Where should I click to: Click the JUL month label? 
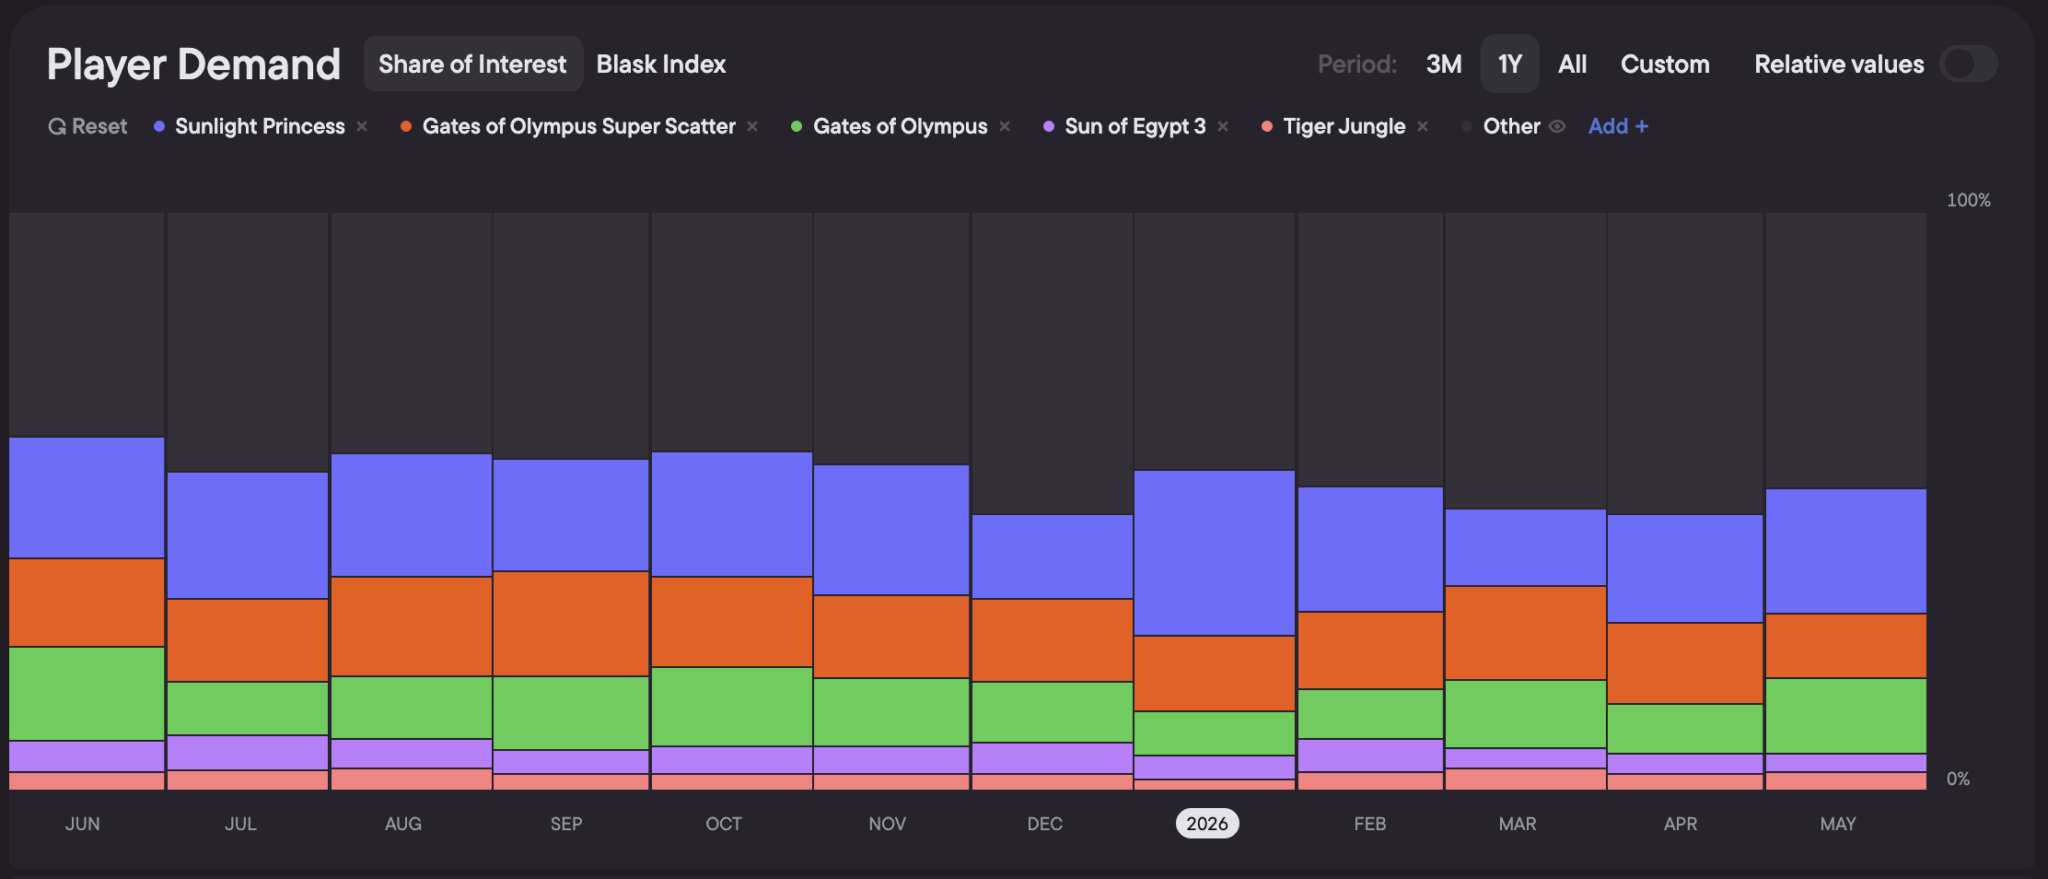coord(241,824)
